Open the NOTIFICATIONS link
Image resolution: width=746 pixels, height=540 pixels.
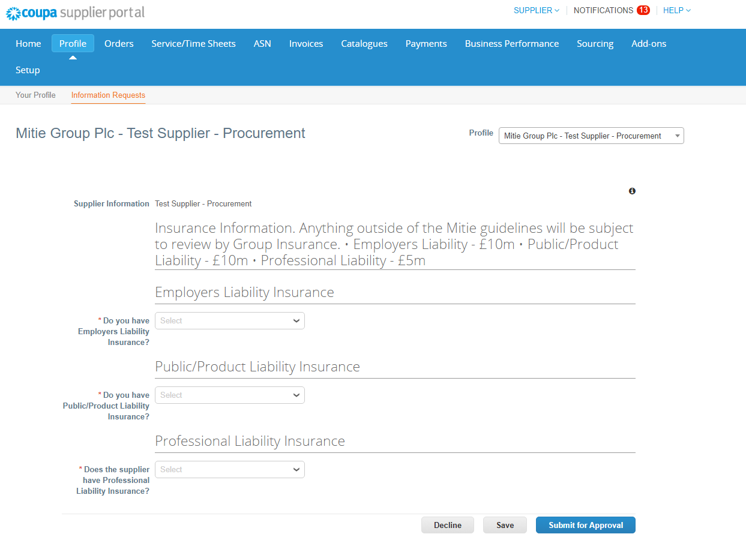[603, 10]
